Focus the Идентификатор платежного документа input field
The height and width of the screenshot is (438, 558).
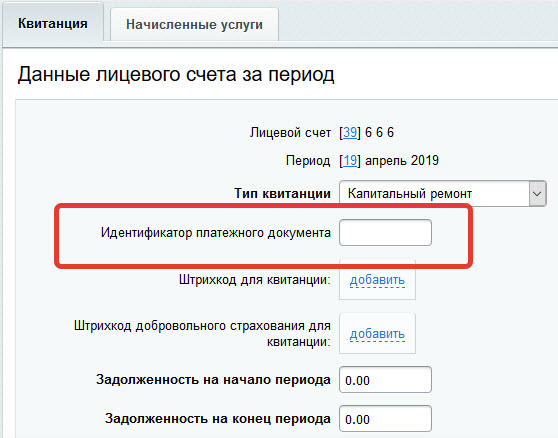[385, 233]
